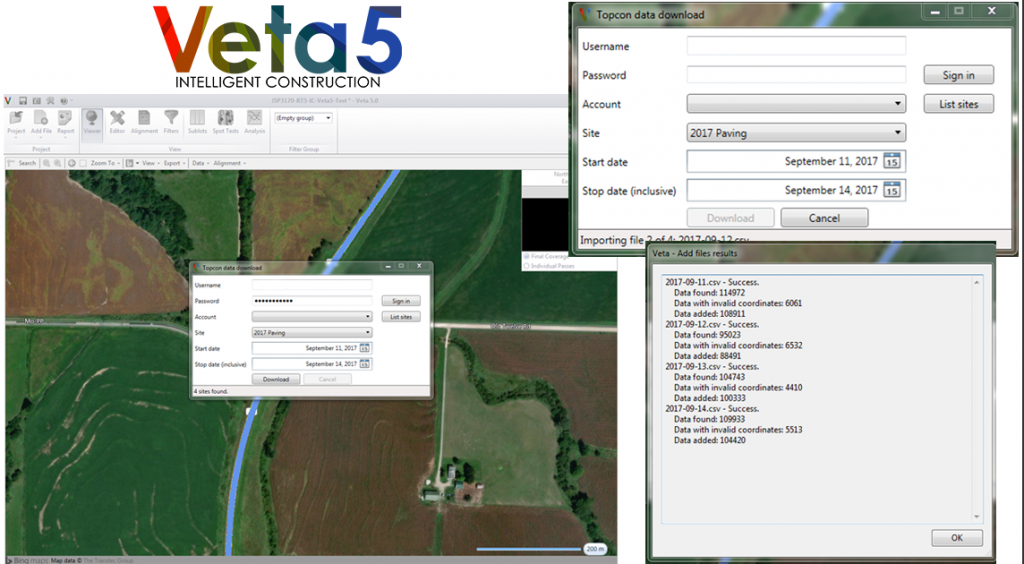
Task: Click the Data added: 104420 line
Action: click(709, 441)
